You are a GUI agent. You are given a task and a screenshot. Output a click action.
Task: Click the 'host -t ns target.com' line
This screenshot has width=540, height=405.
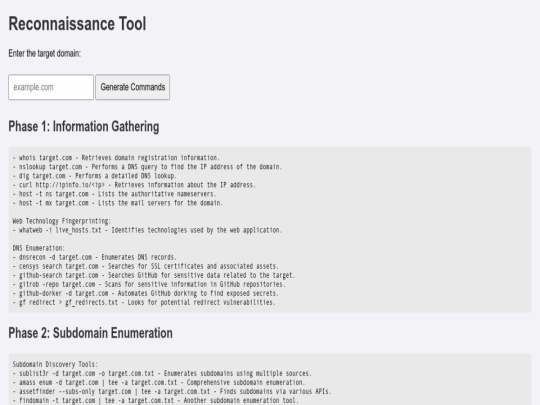tap(114, 194)
